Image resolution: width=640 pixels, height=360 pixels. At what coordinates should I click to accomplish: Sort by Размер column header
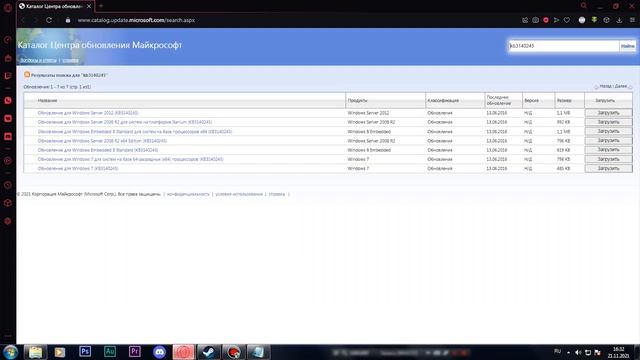(564, 100)
